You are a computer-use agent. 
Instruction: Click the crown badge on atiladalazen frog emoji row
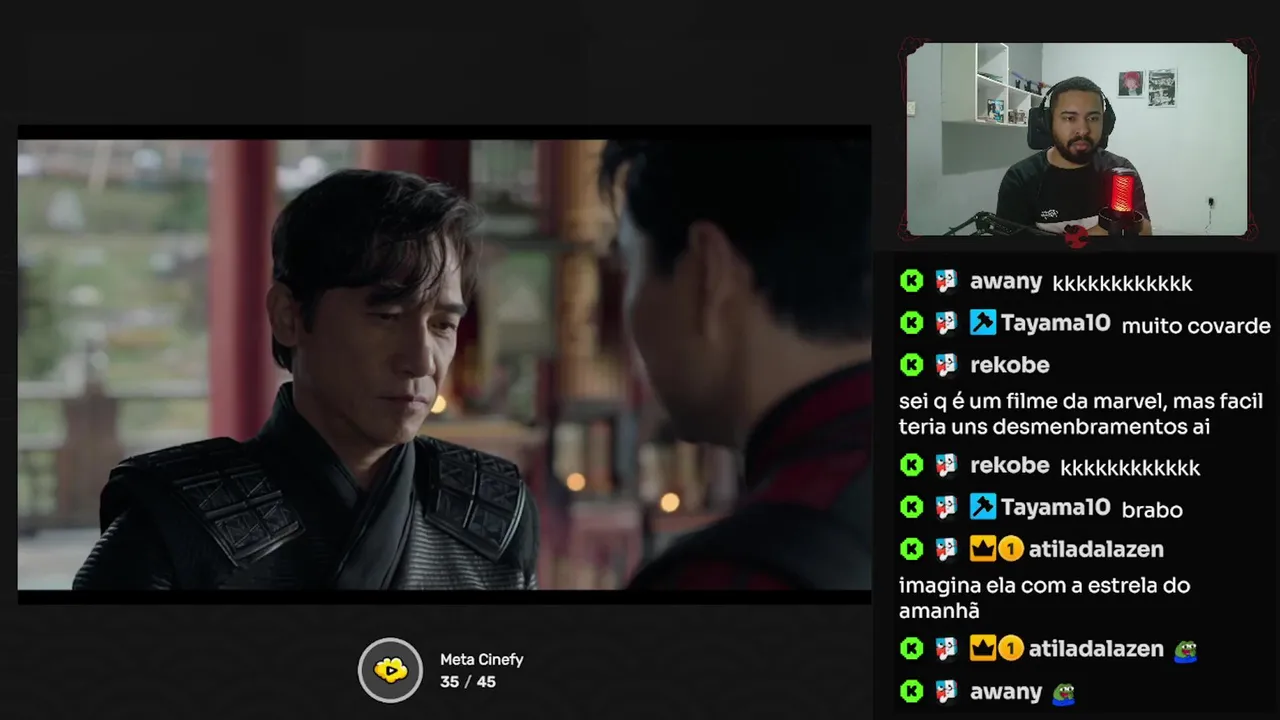[x=983, y=649]
